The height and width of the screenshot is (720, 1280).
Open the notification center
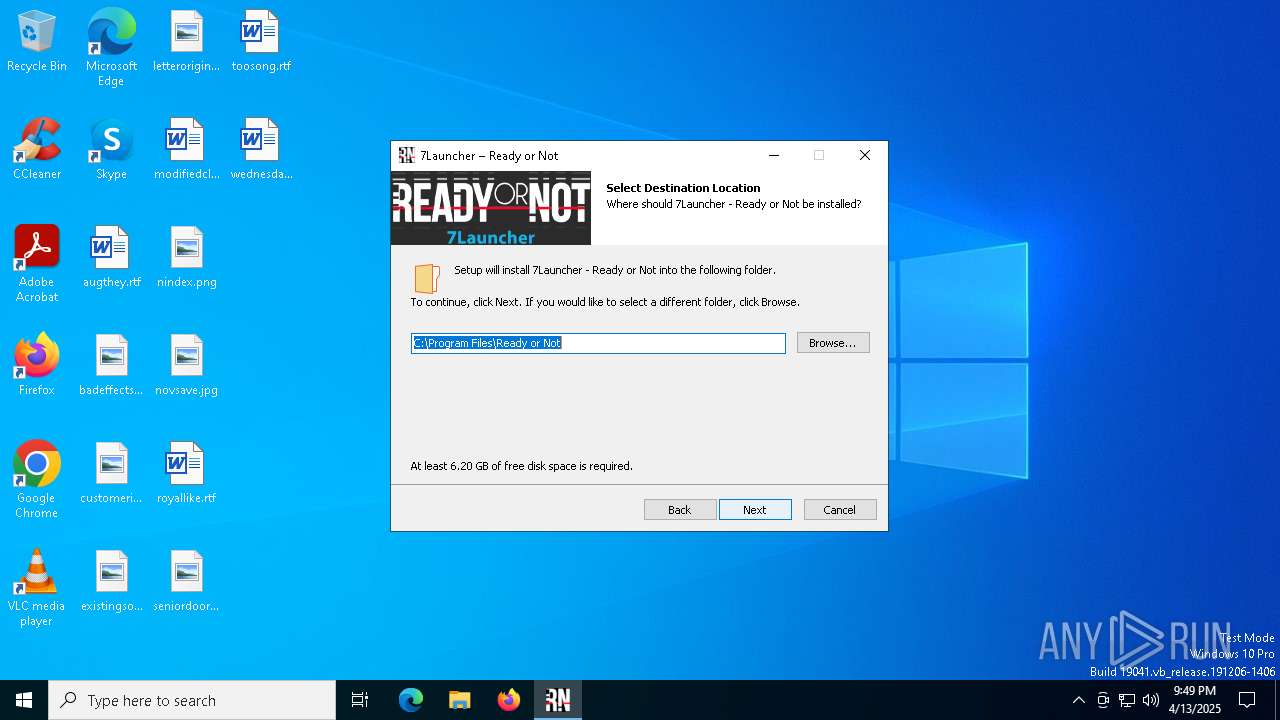pyautogui.click(x=1247, y=700)
